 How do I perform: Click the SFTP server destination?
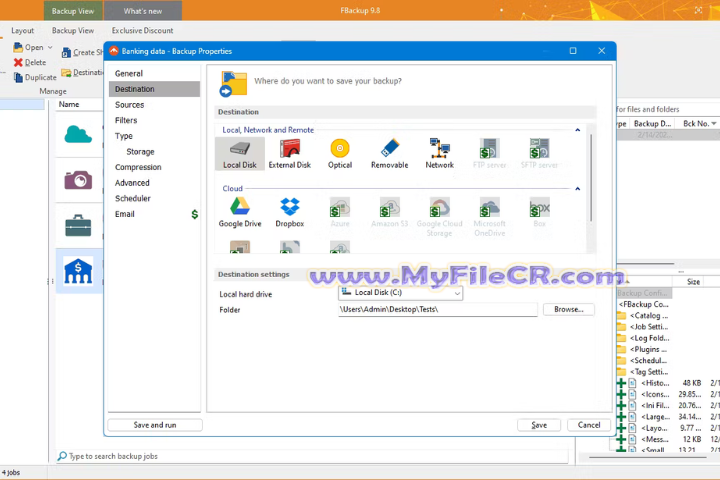[x=539, y=154]
